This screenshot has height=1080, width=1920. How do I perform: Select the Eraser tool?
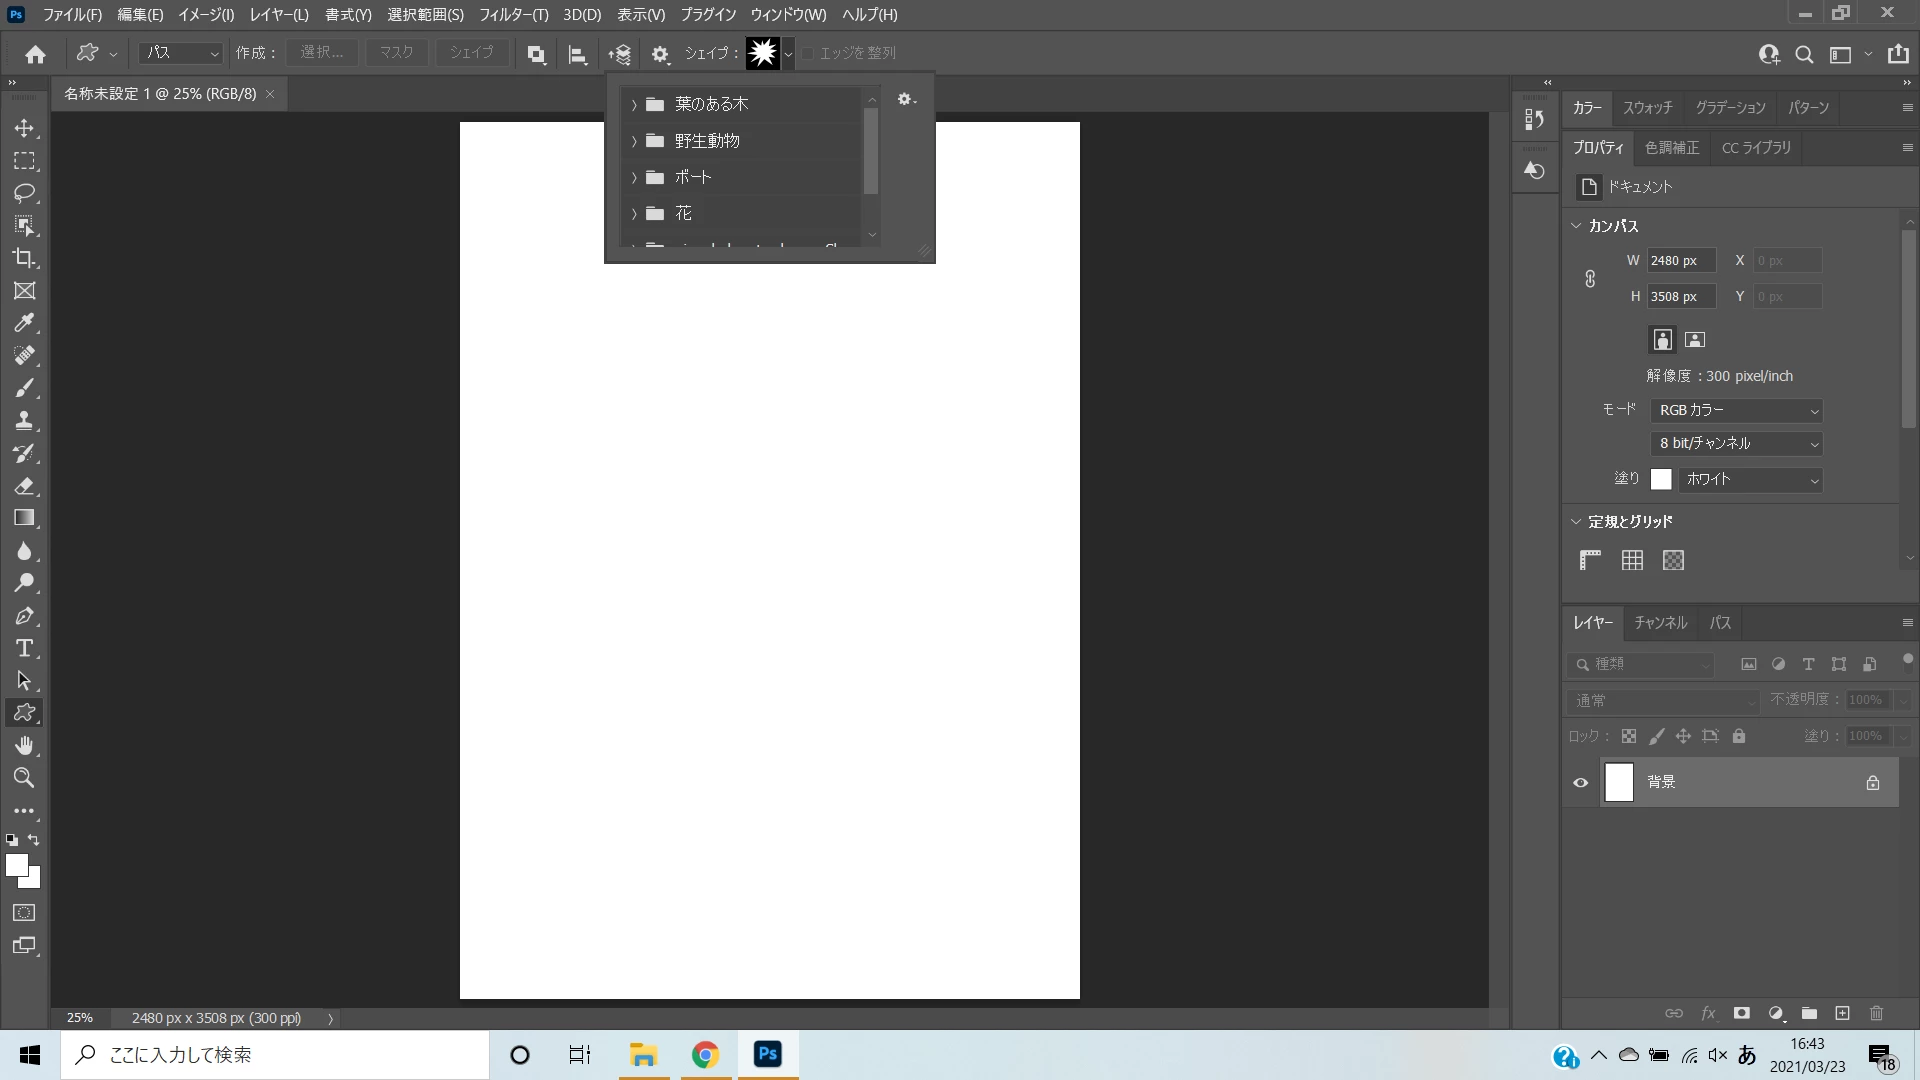[x=24, y=486]
